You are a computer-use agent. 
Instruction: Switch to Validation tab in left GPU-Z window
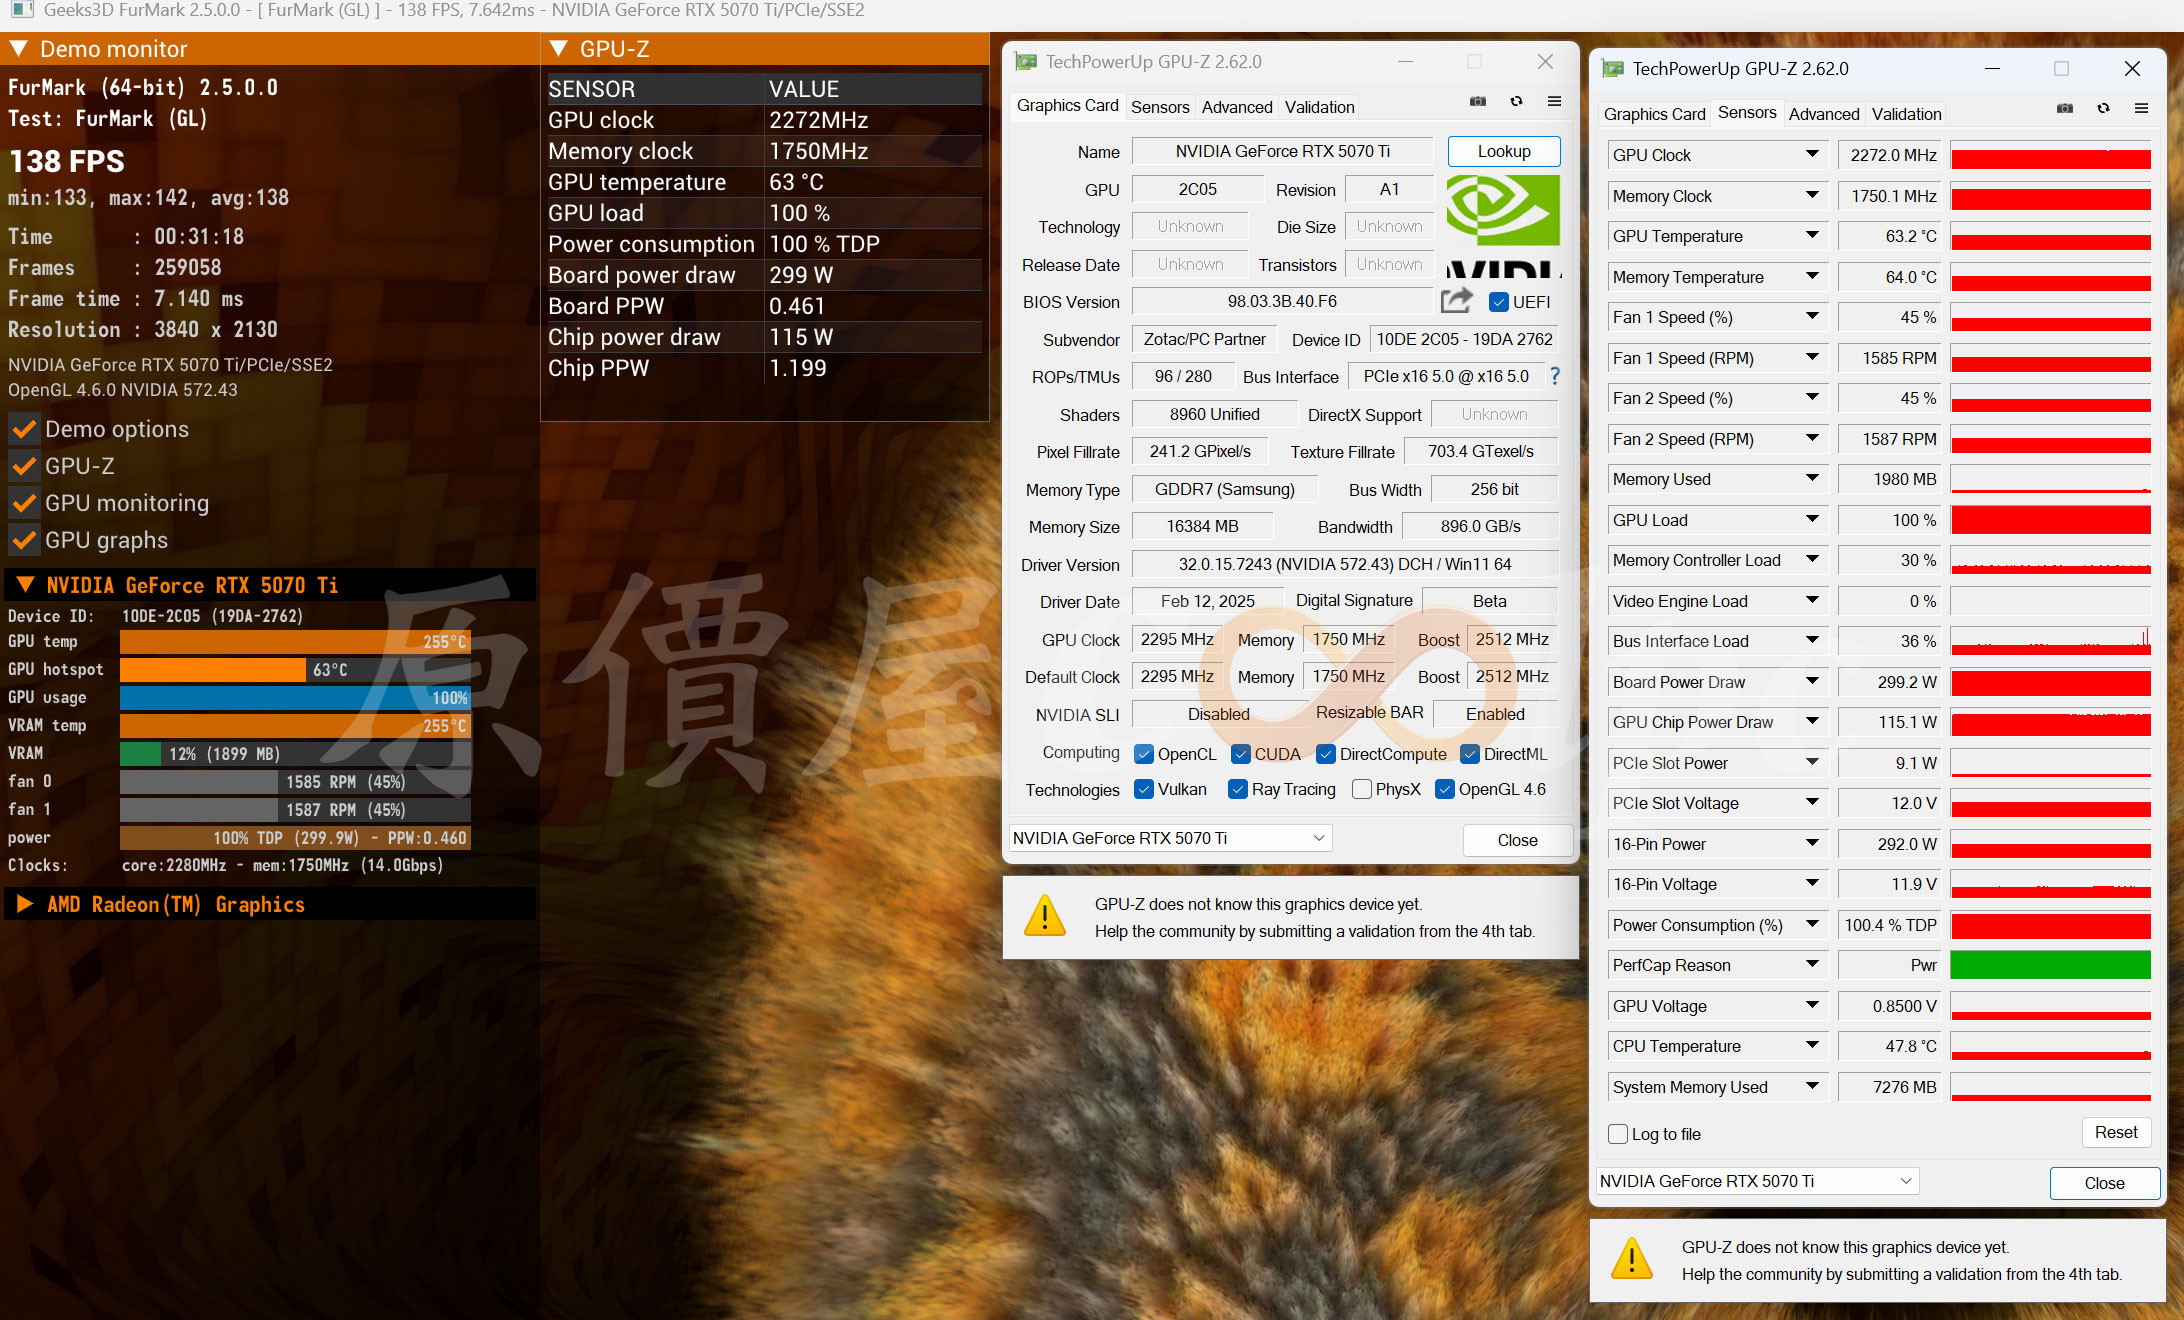tap(1320, 107)
